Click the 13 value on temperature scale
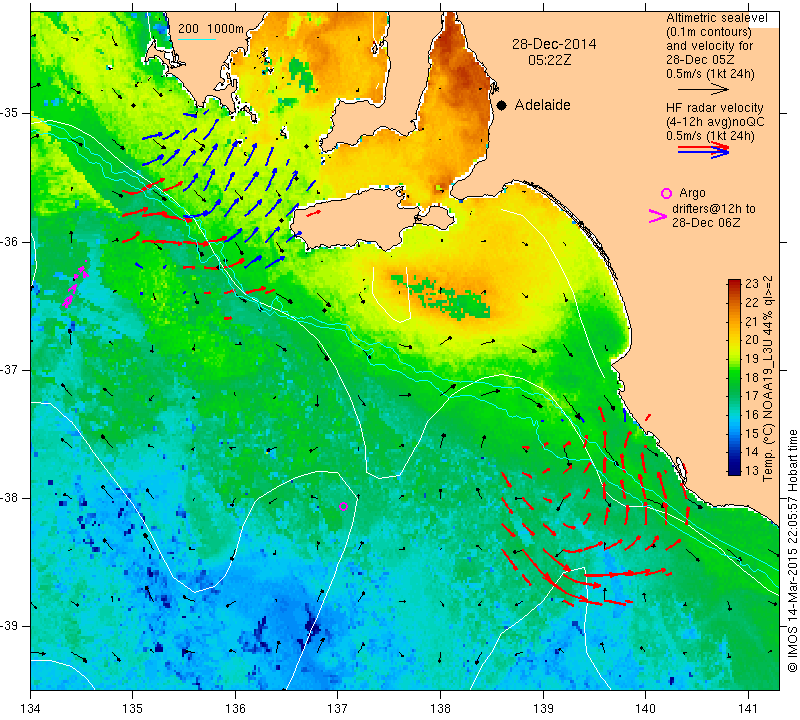Viewport: 800px width, 720px height. [752, 470]
